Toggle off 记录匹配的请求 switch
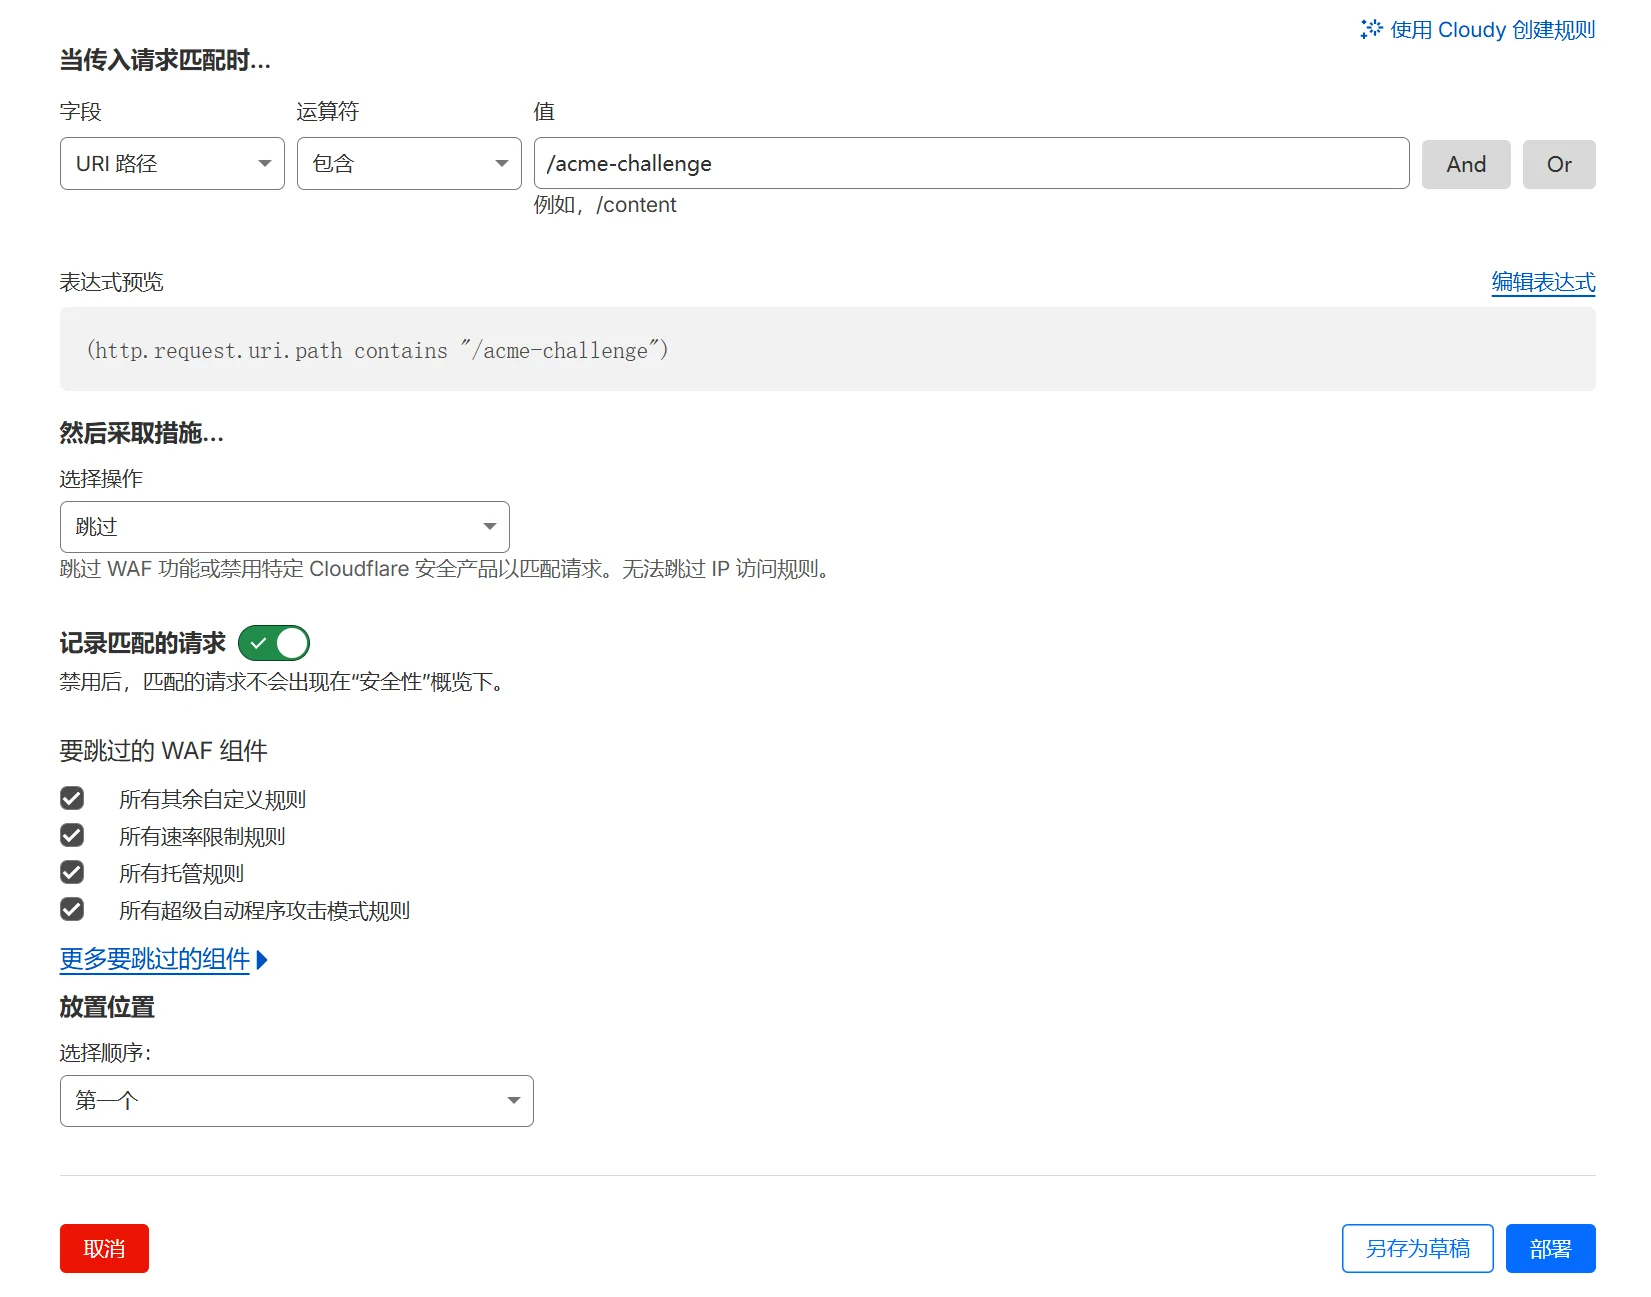 [x=274, y=643]
